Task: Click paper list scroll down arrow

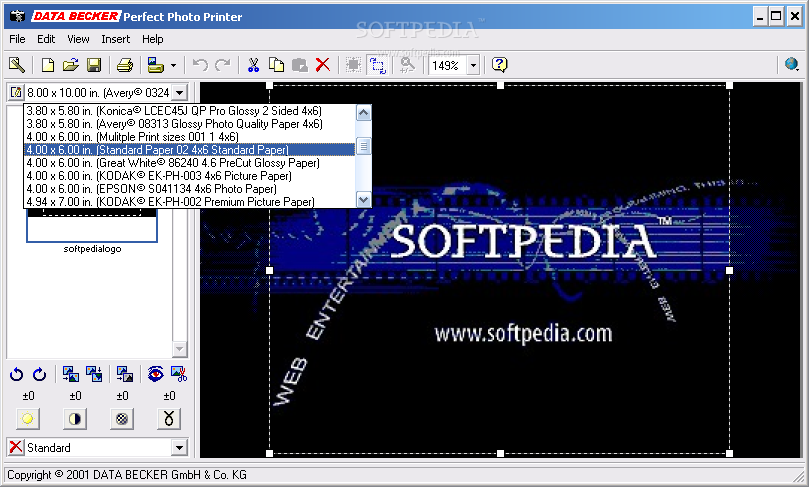Action: [364, 200]
